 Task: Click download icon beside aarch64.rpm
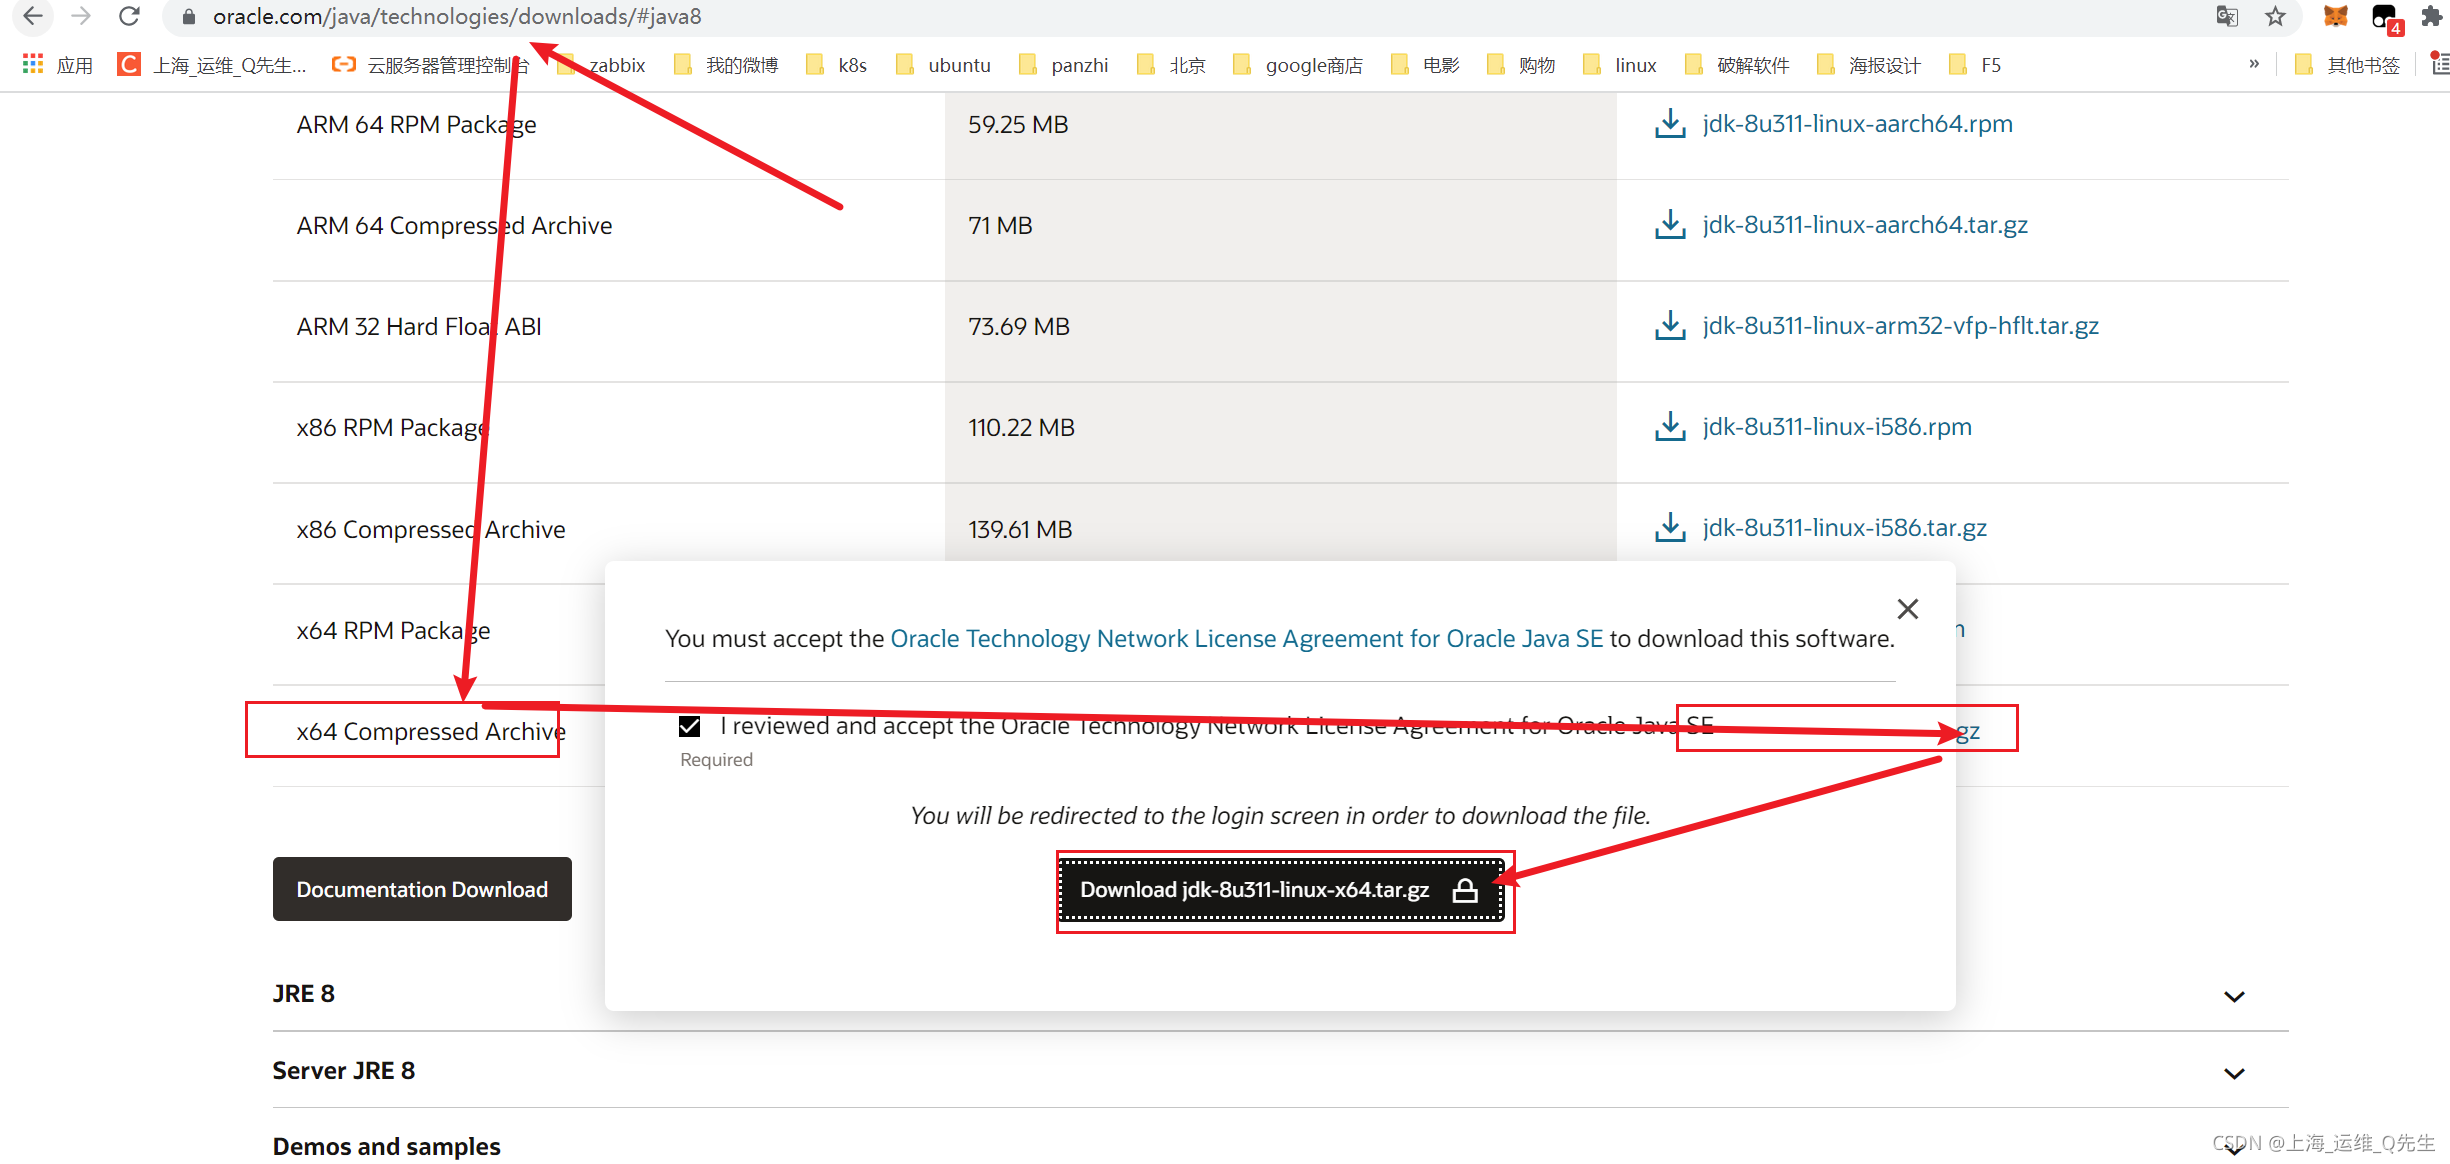1670,124
